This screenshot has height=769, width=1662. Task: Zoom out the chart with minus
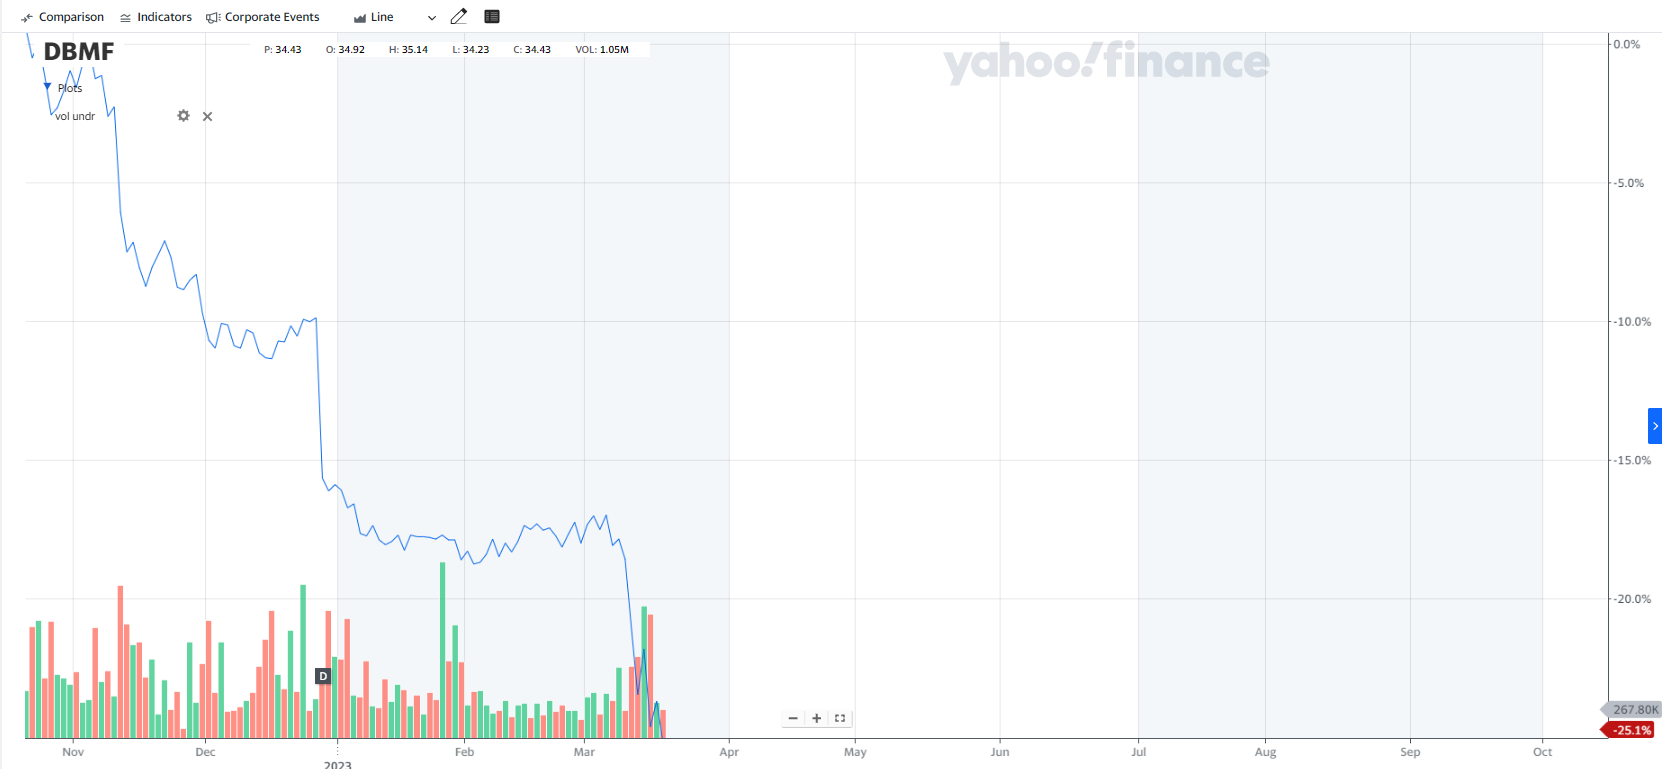pyautogui.click(x=793, y=718)
